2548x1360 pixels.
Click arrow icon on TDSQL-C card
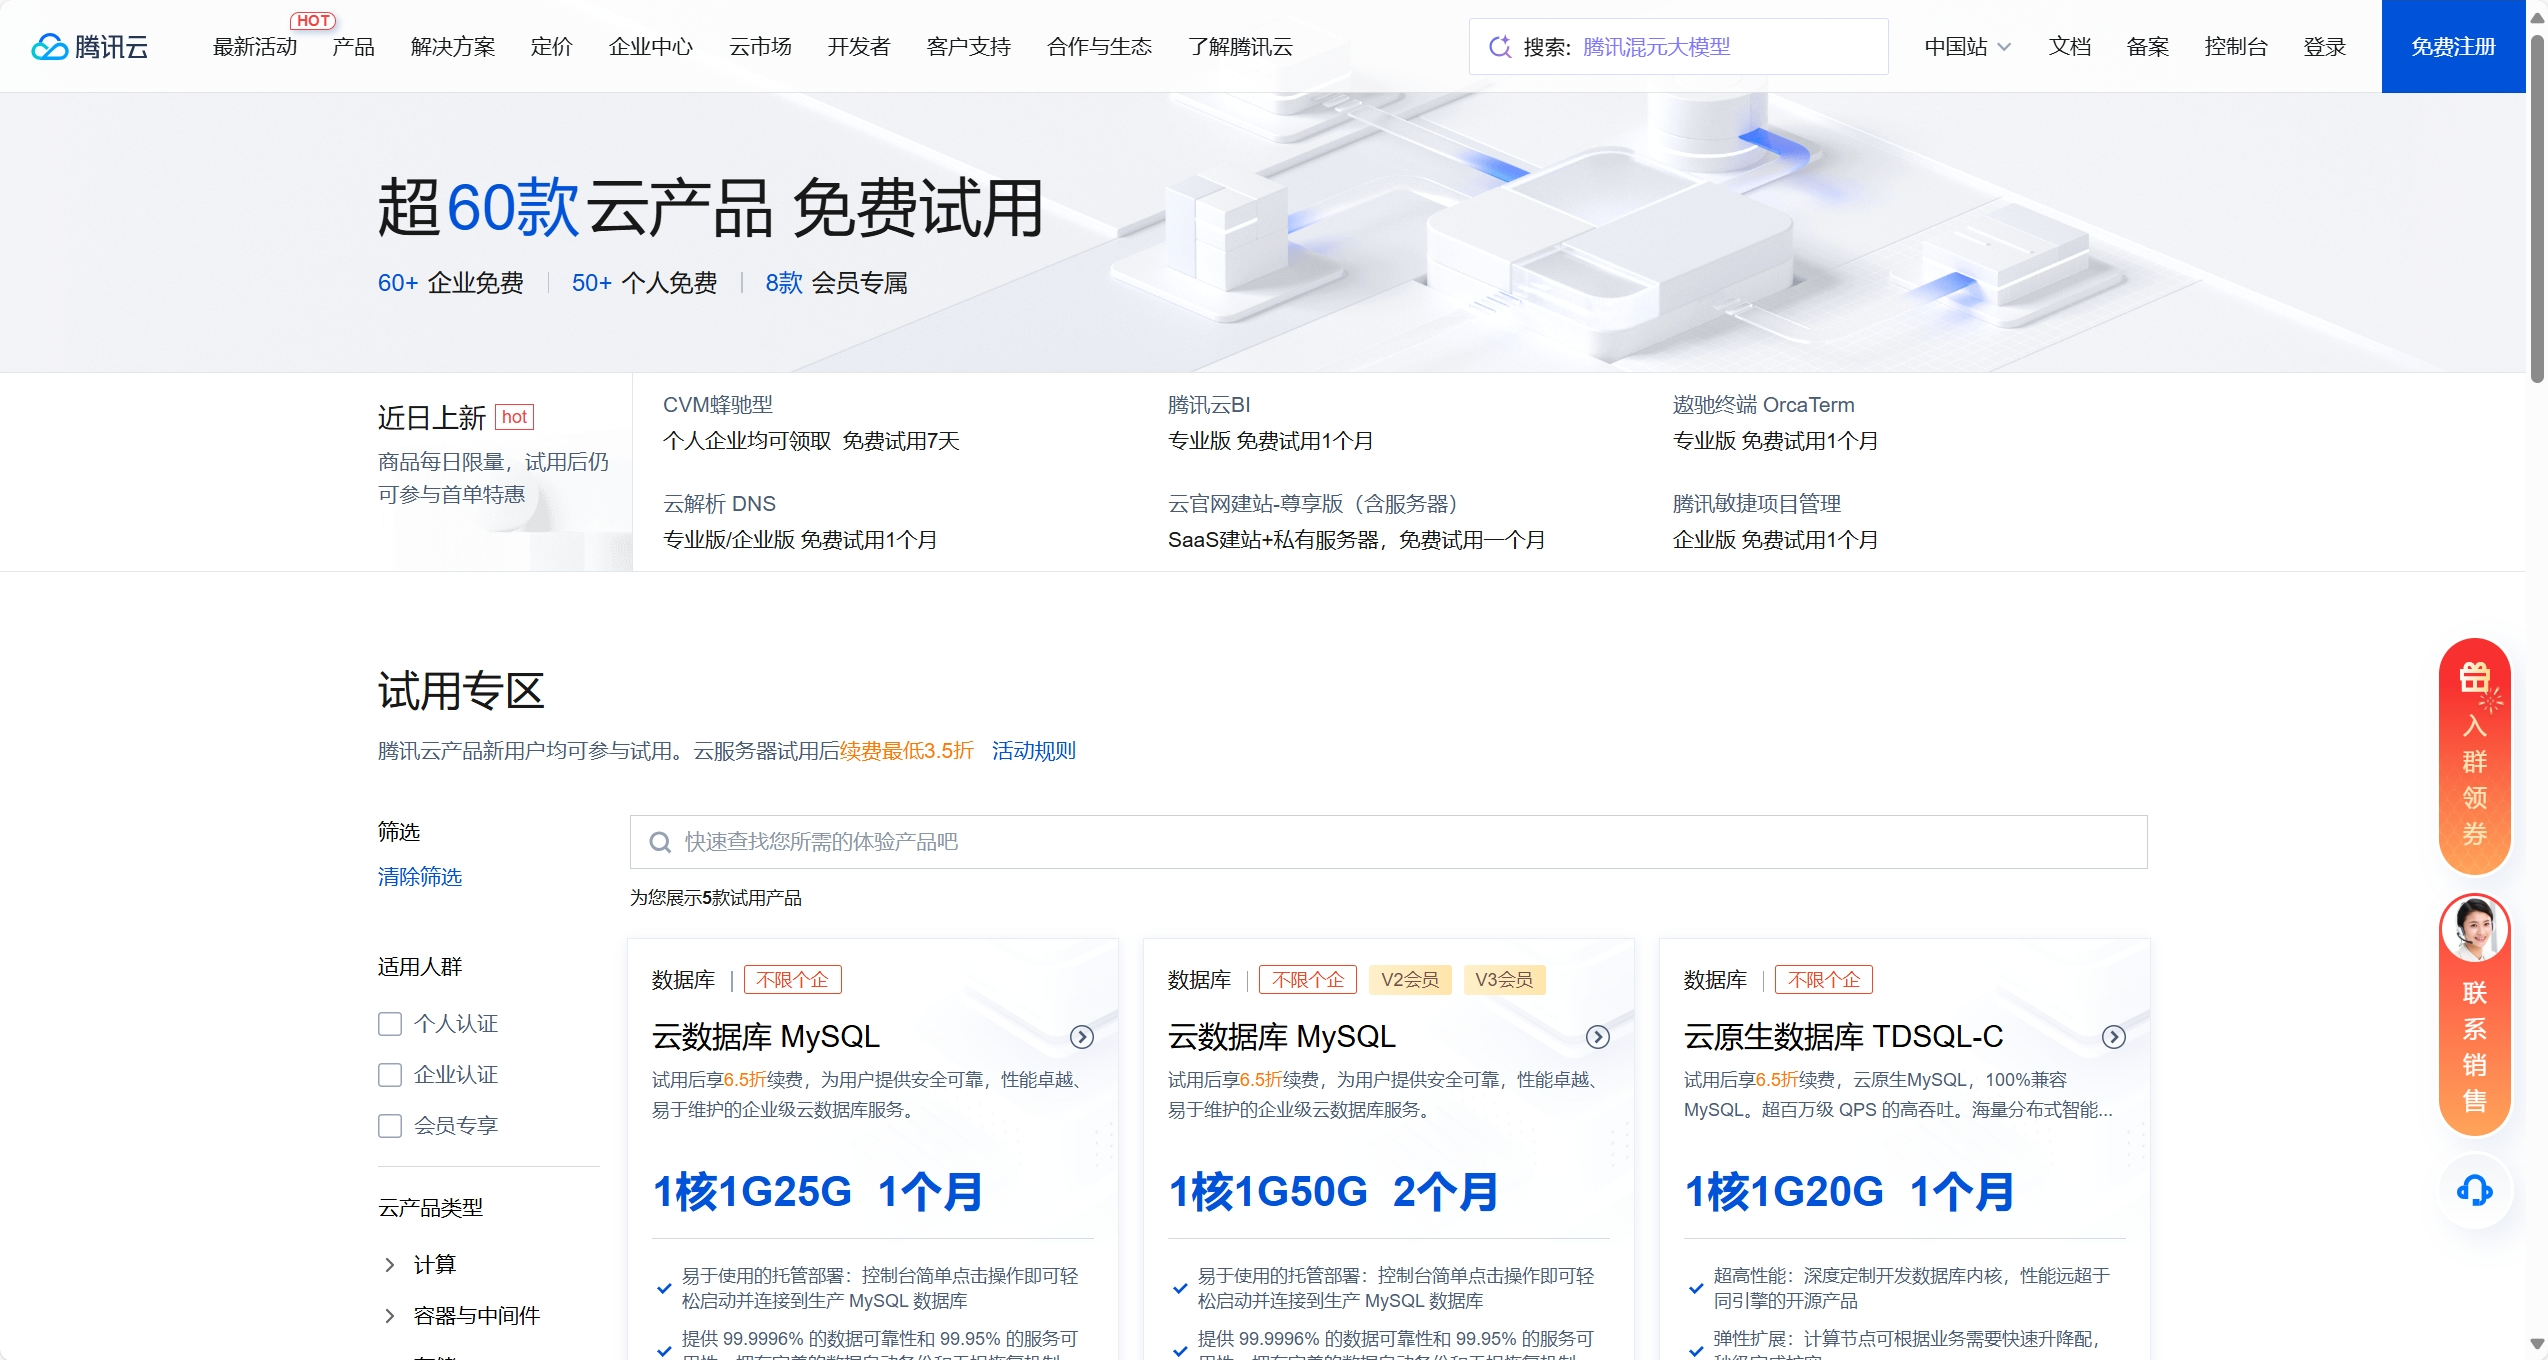[2113, 1037]
